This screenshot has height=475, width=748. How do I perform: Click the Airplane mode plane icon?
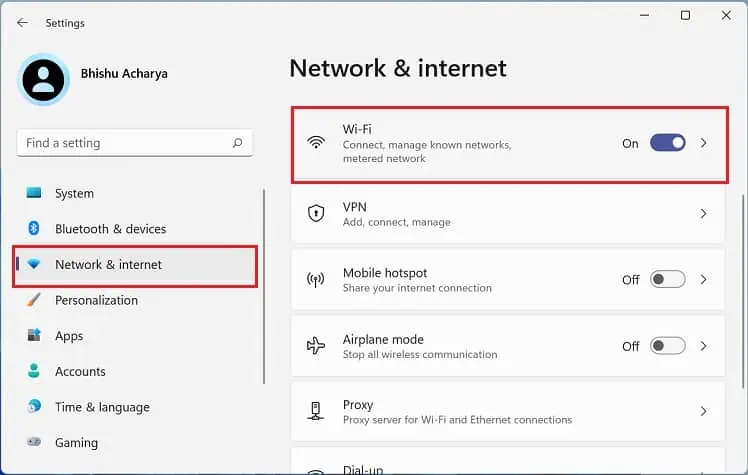coord(316,346)
